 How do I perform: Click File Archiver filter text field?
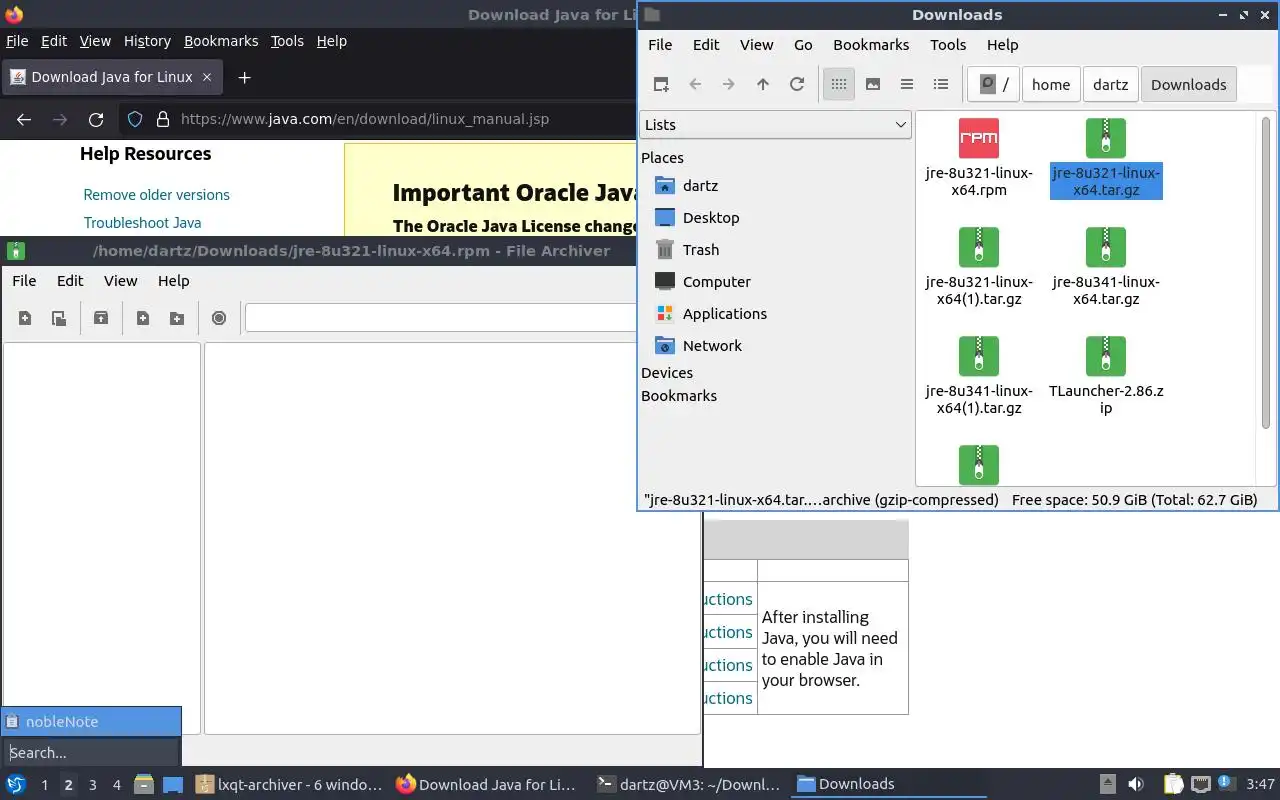click(442, 318)
